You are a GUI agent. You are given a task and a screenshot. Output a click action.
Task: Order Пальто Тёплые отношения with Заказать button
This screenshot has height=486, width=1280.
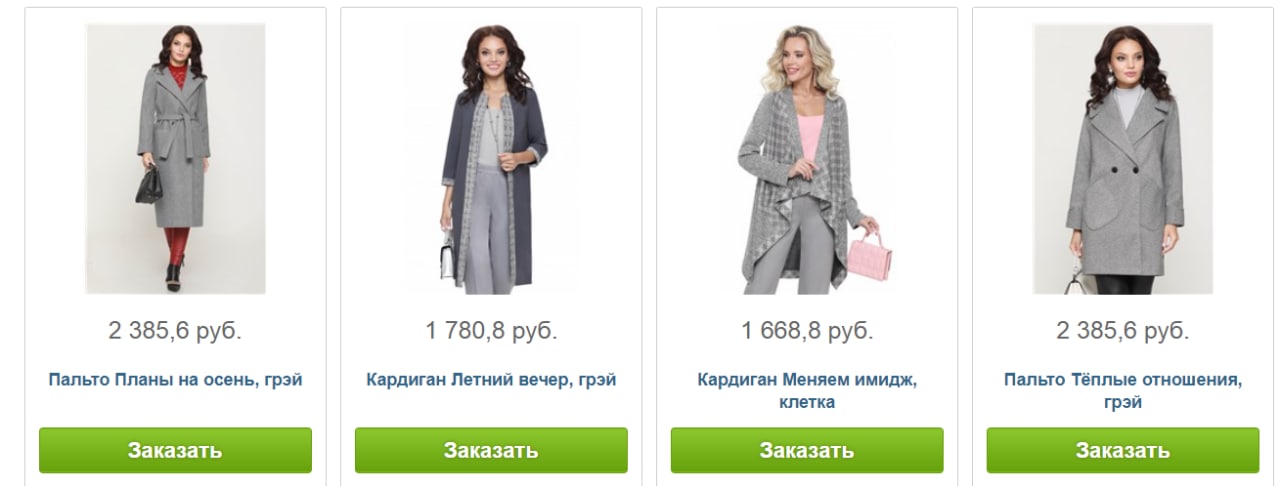tap(1123, 450)
